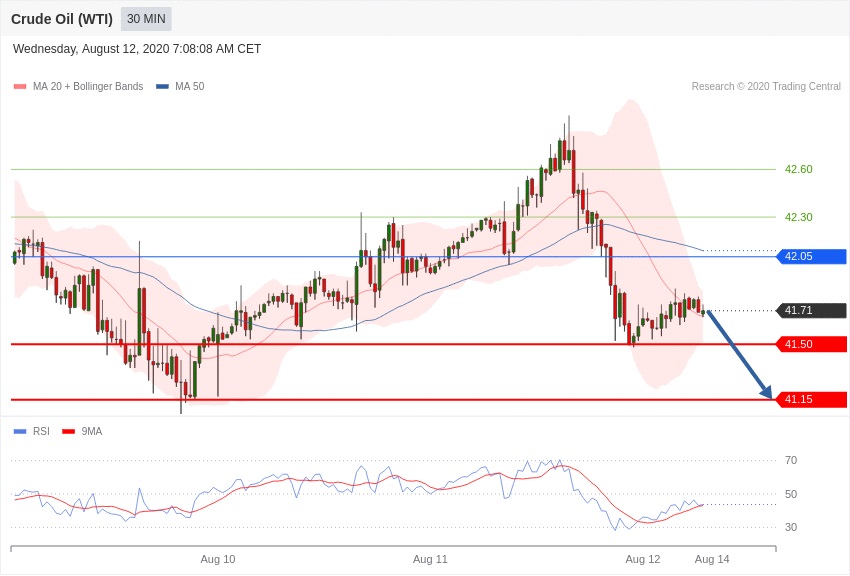Image resolution: width=850 pixels, height=576 pixels.
Task: Click the blue 42.05 pivot price tag
Action: pos(812,256)
